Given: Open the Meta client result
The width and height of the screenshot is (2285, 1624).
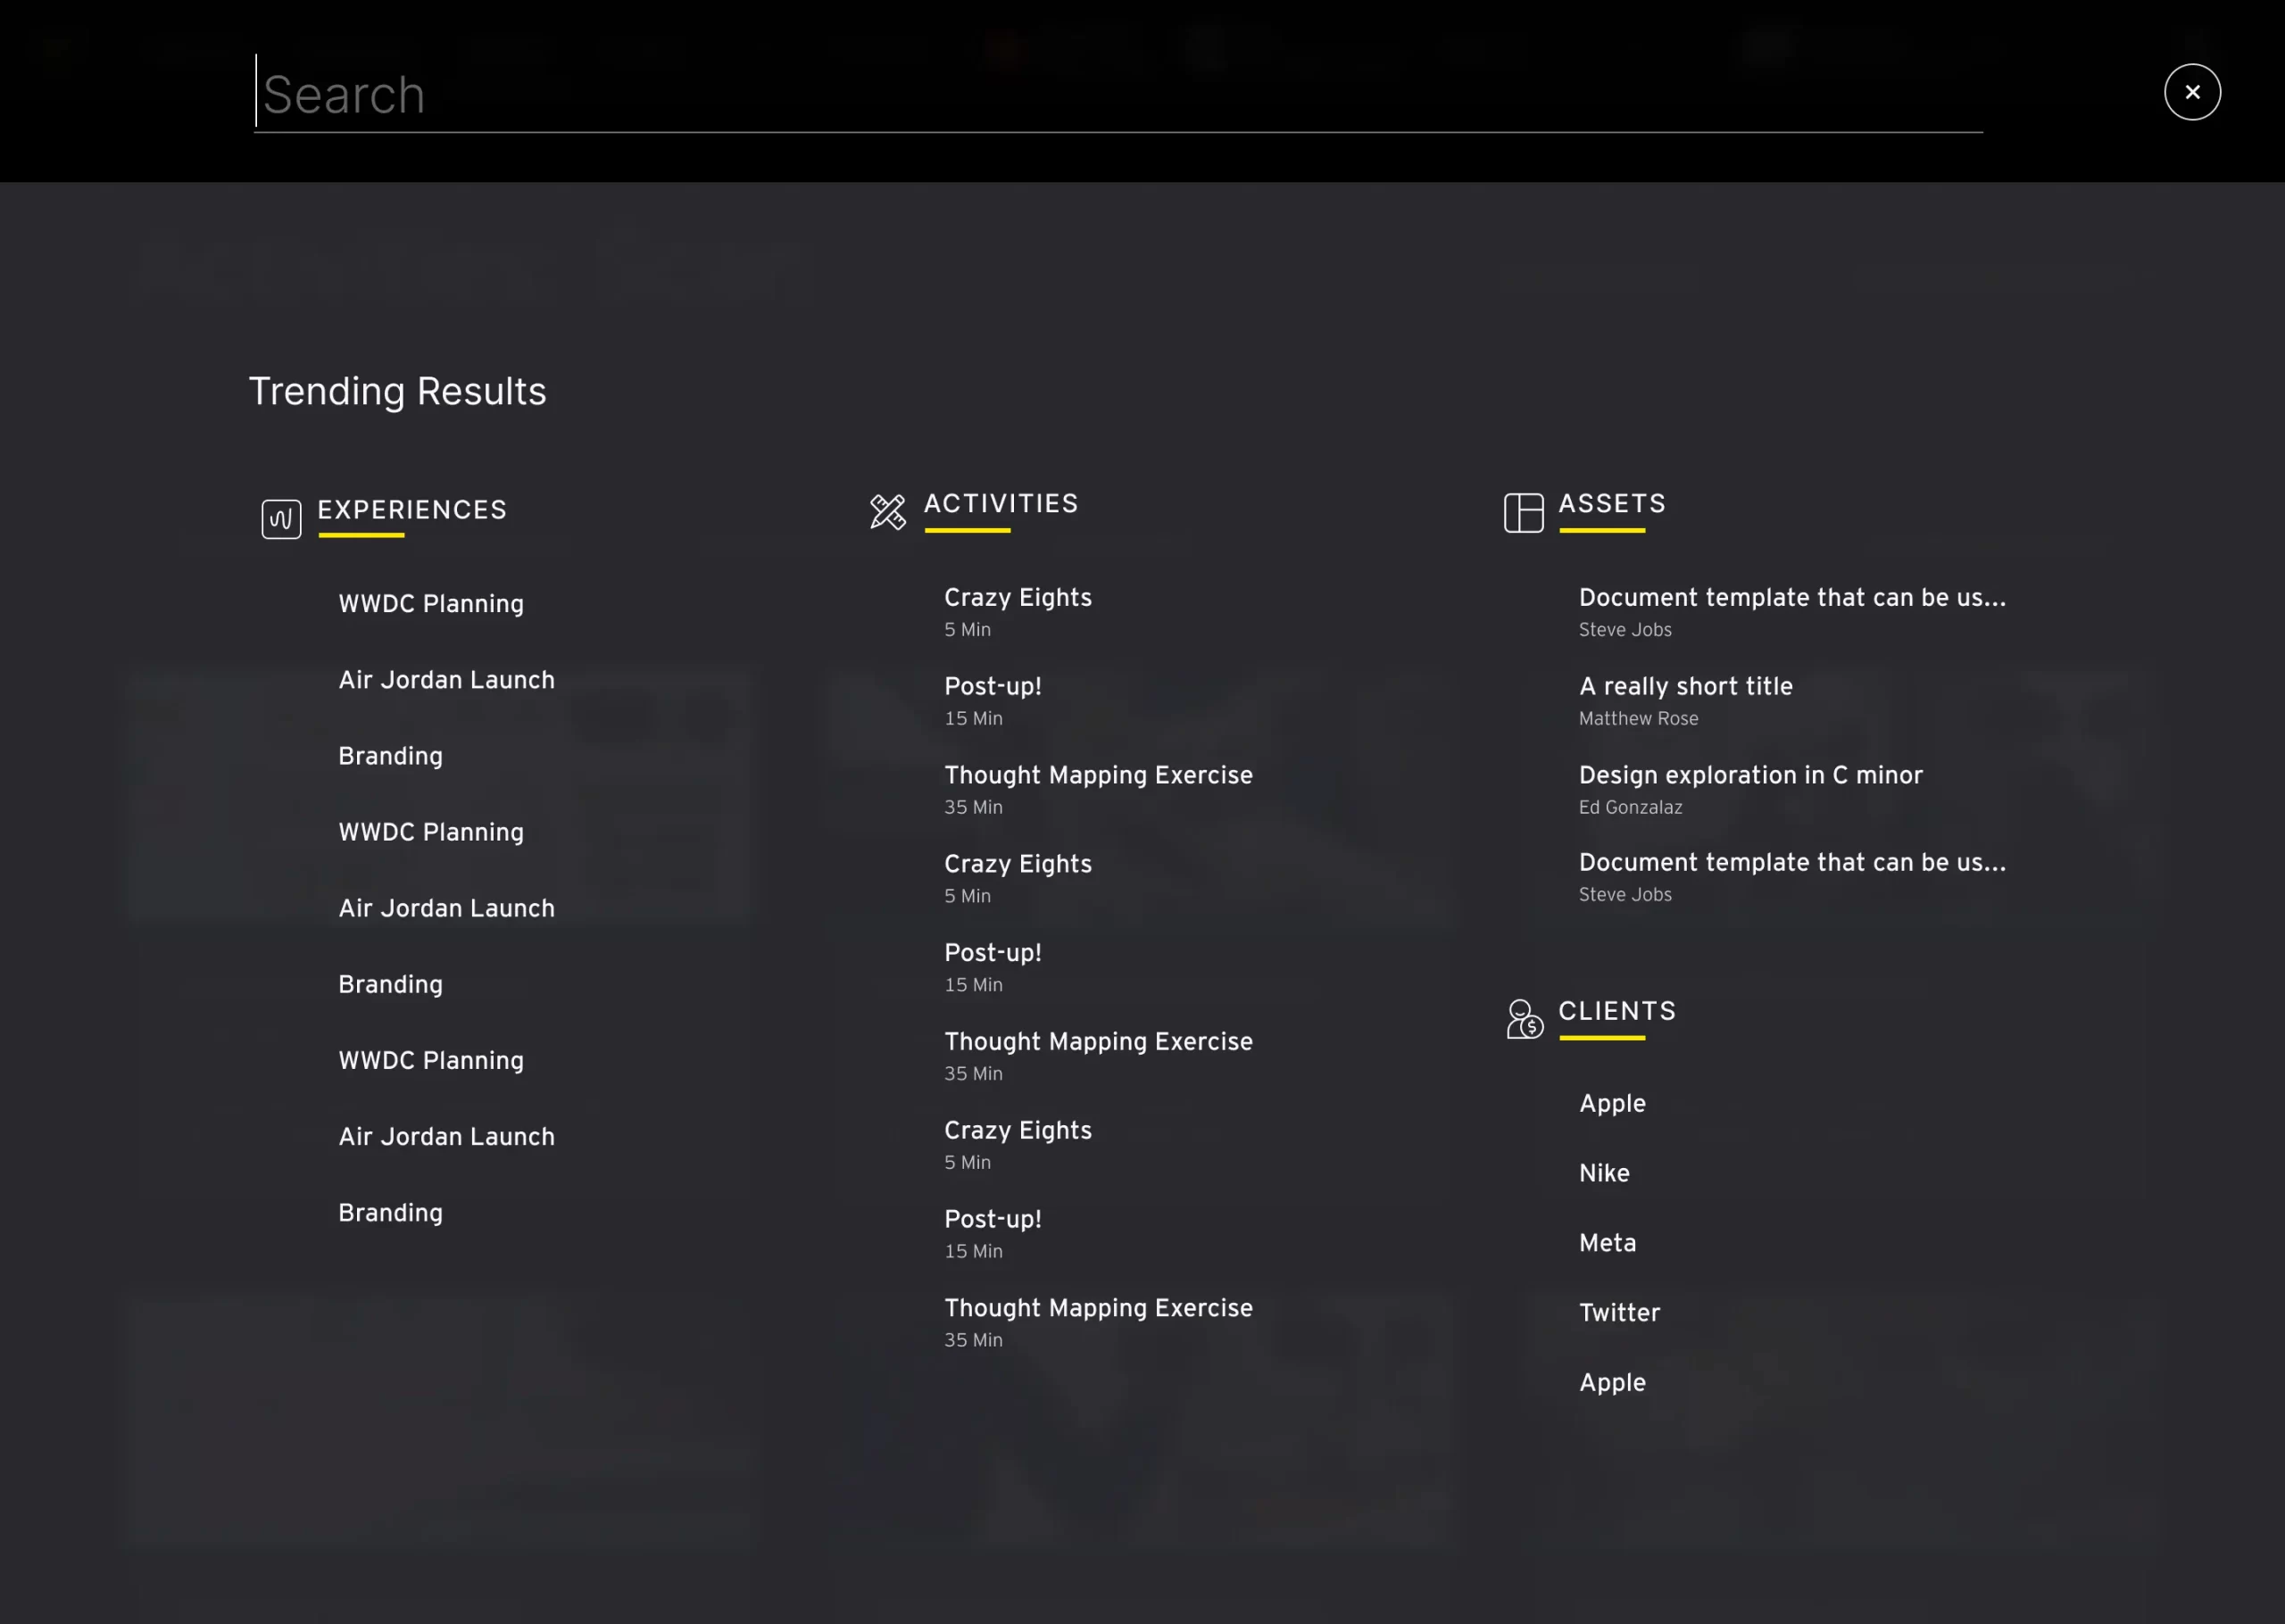Looking at the screenshot, I should tap(1607, 1243).
